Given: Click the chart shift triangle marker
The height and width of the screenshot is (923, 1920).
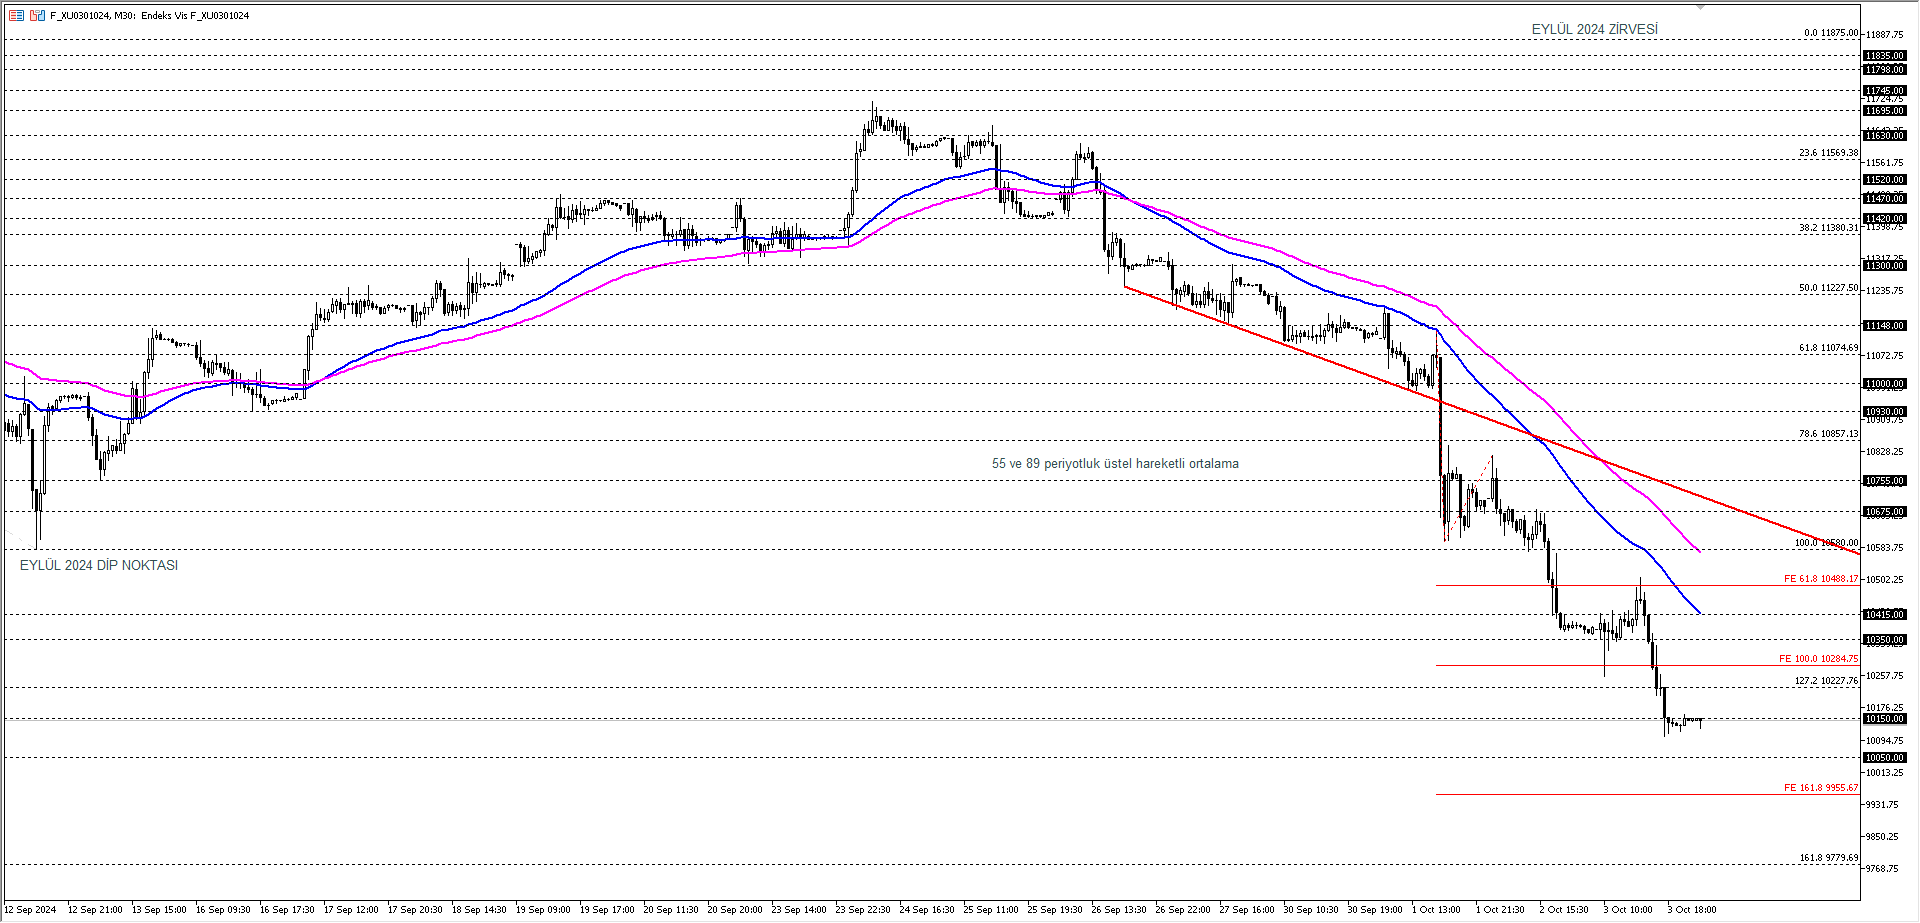Looking at the screenshot, I should pyautogui.click(x=1700, y=7).
